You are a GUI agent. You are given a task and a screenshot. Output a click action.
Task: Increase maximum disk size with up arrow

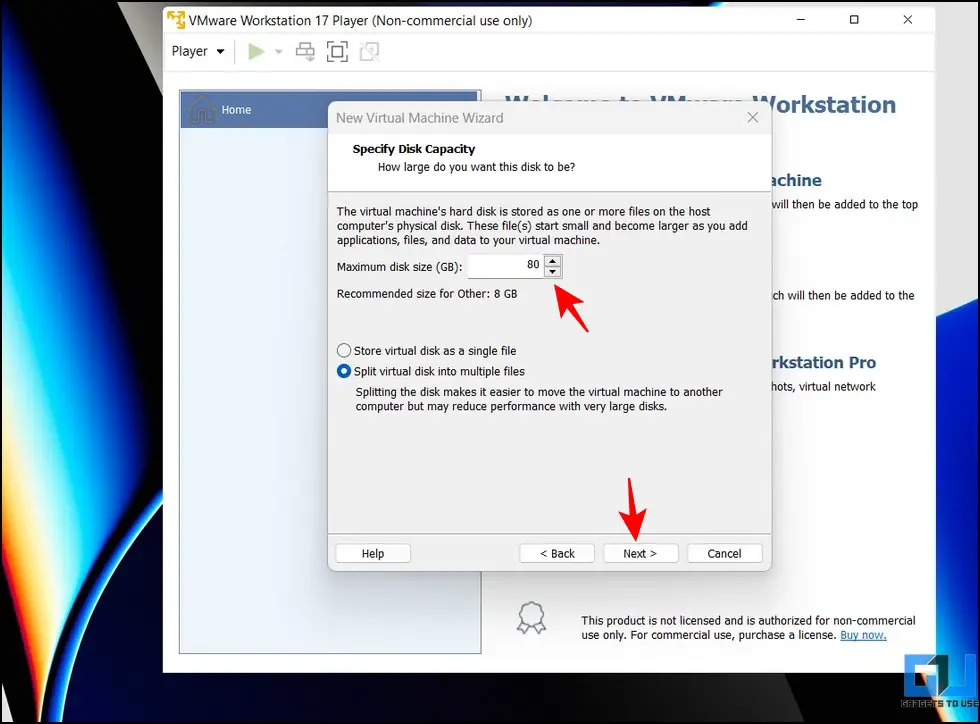[x=552, y=260]
